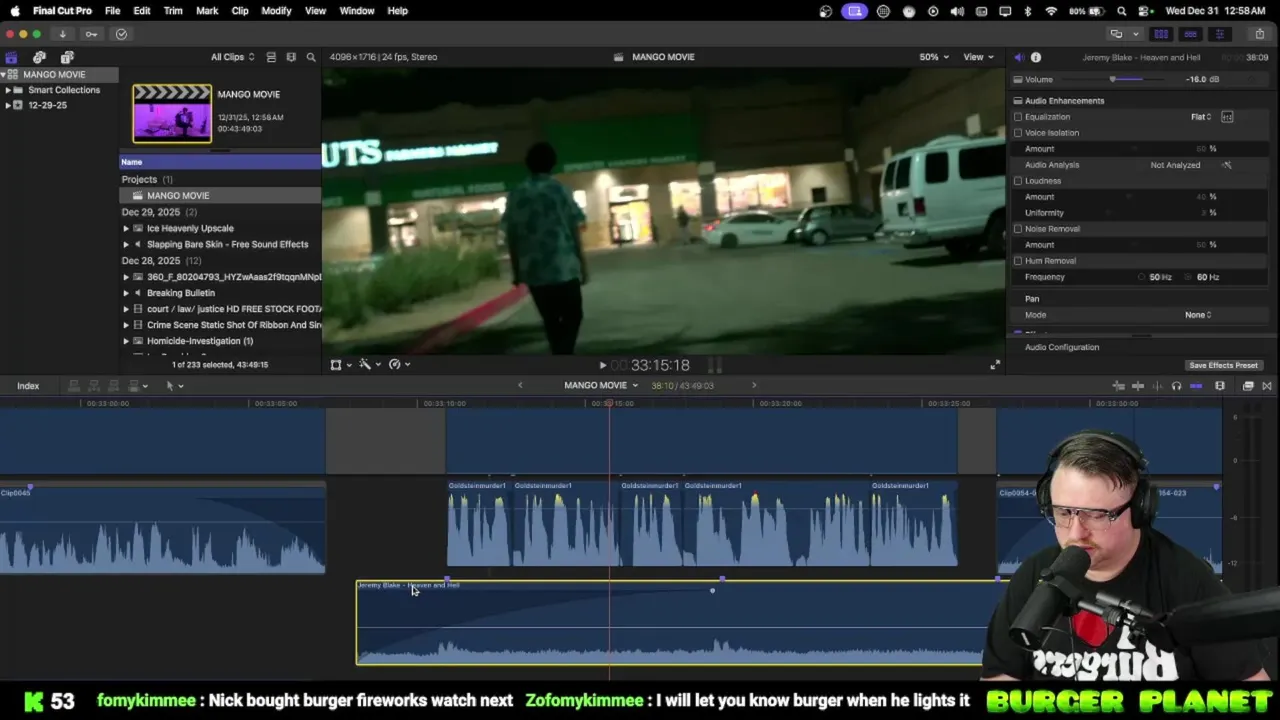The image size is (1280, 720).
Task: Toggle the Timeline panel layout button
Action: pyautogui.click(x=1190, y=34)
